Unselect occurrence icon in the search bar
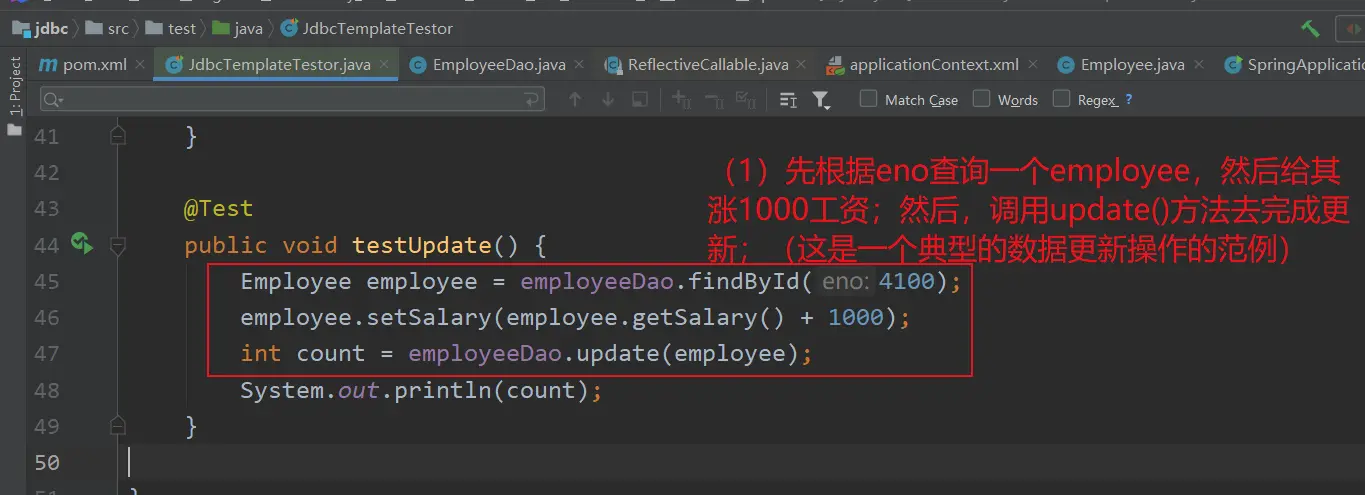1365x495 pixels. (714, 100)
